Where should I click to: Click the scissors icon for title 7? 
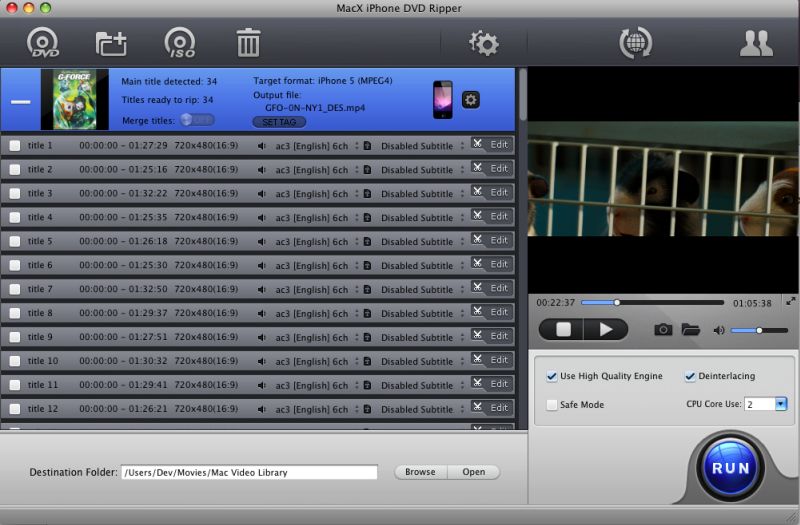coord(477,288)
